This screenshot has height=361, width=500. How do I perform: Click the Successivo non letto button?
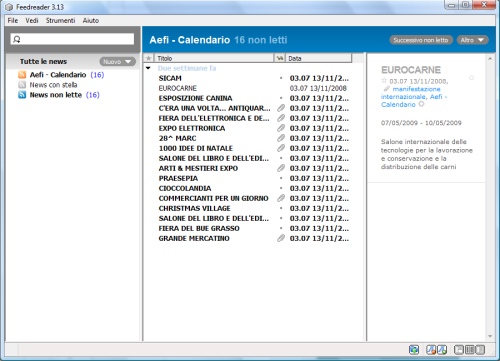[x=421, y=40]
